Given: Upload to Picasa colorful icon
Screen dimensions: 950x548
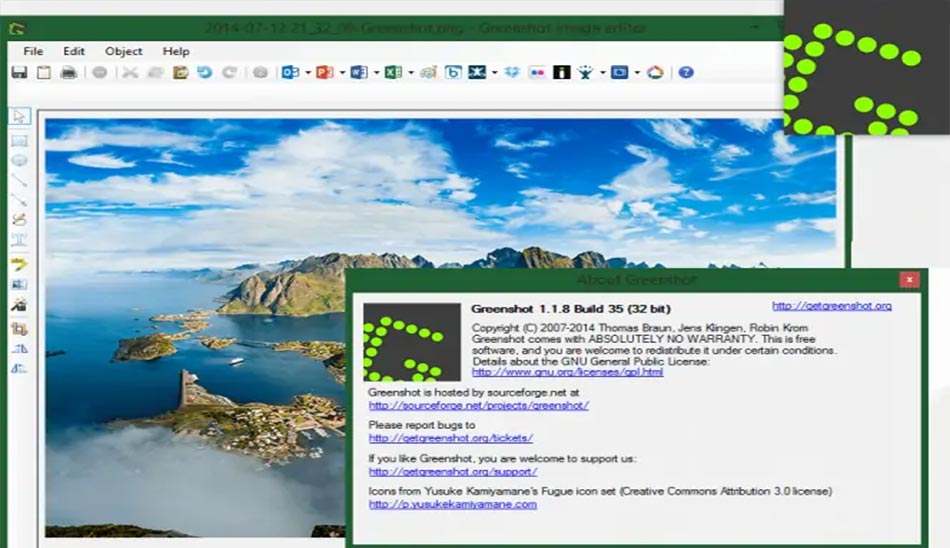Looking at the screenshot, I should 655,73.
